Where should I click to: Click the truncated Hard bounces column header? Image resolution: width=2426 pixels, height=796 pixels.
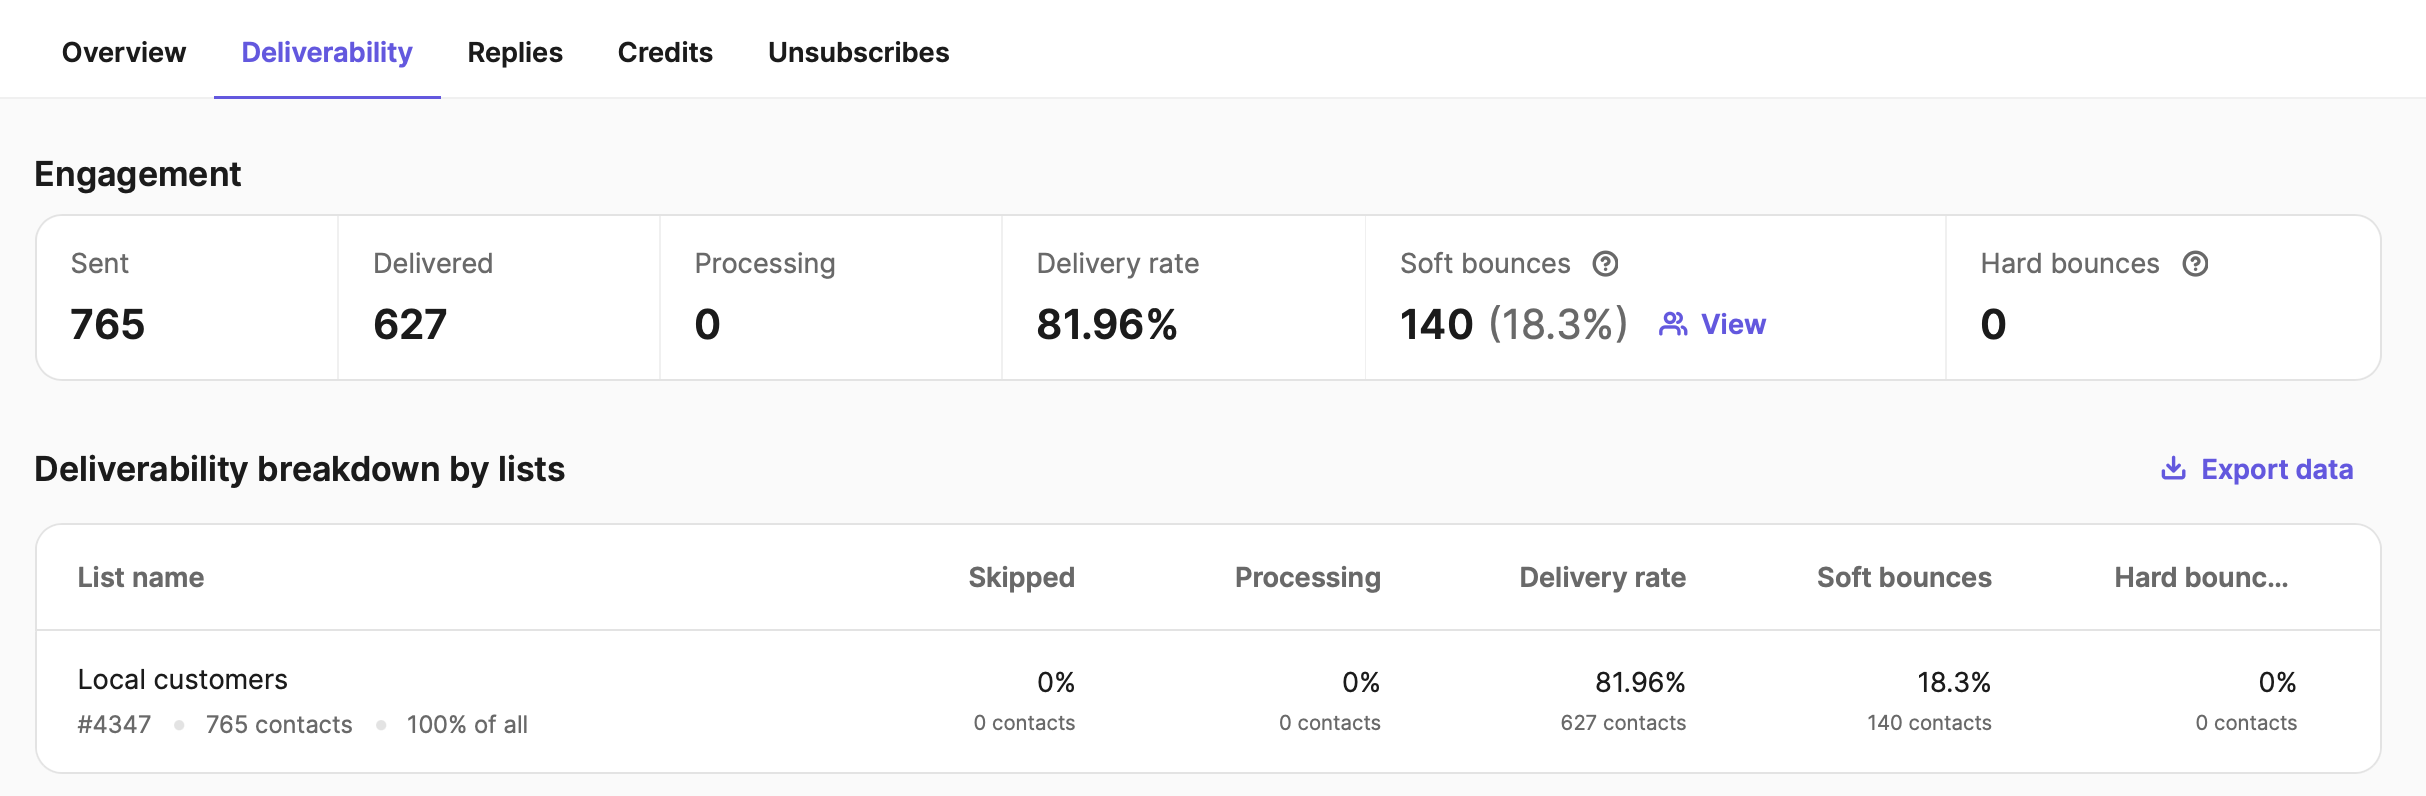tap(2200, 577)
